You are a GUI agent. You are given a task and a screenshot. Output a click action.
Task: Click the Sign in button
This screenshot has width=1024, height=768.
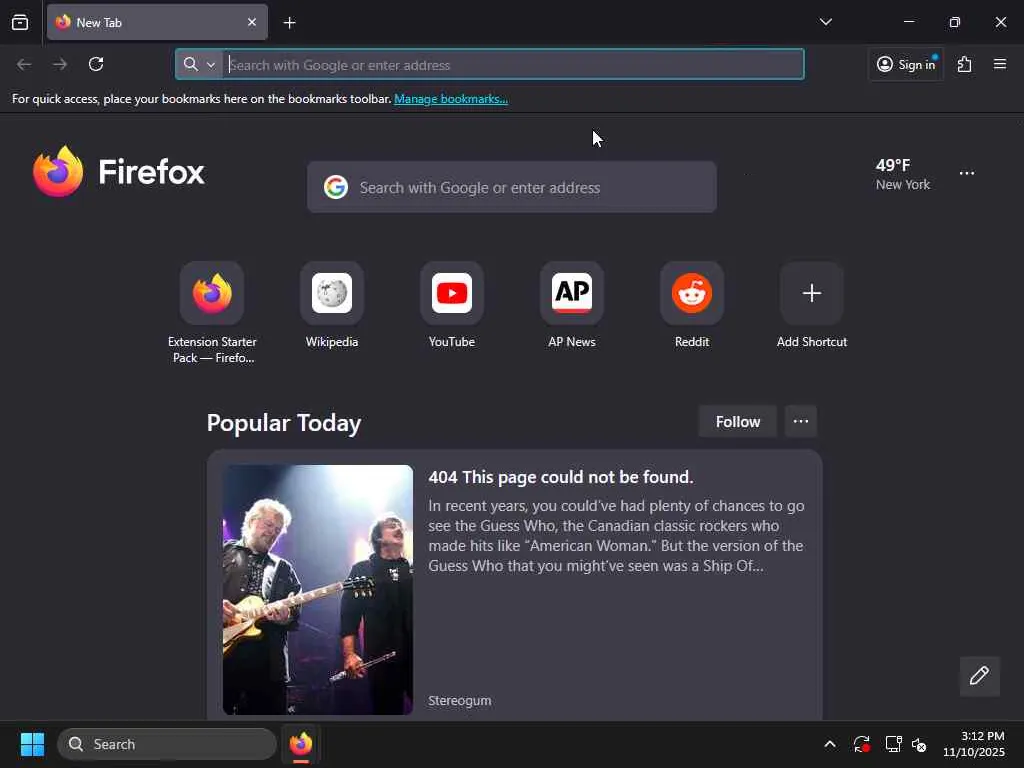[906, 64]
